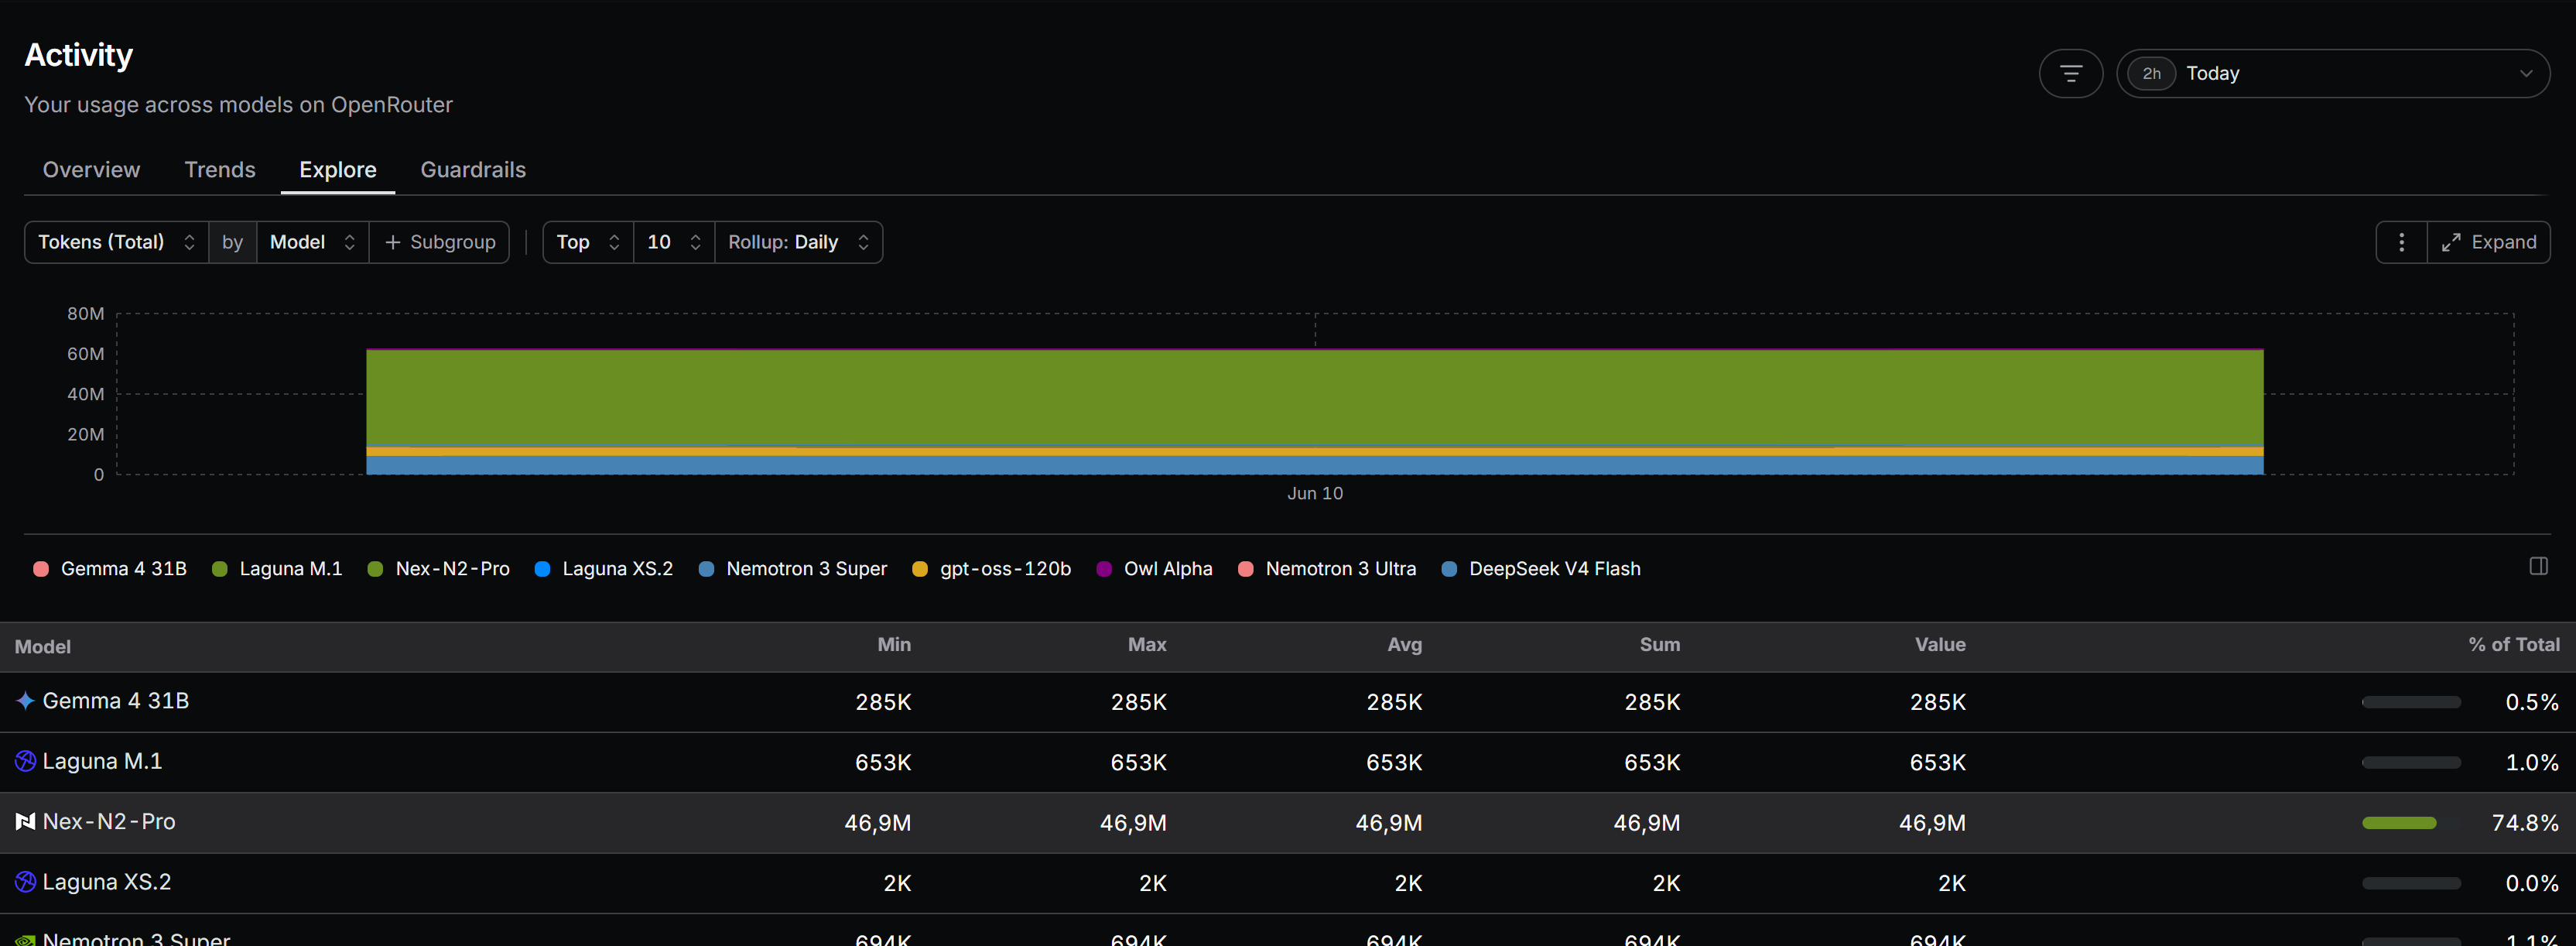This screenshot has width=2576, height=946.
Task: Open the three-dot options menu
Action: [2401, 242]
